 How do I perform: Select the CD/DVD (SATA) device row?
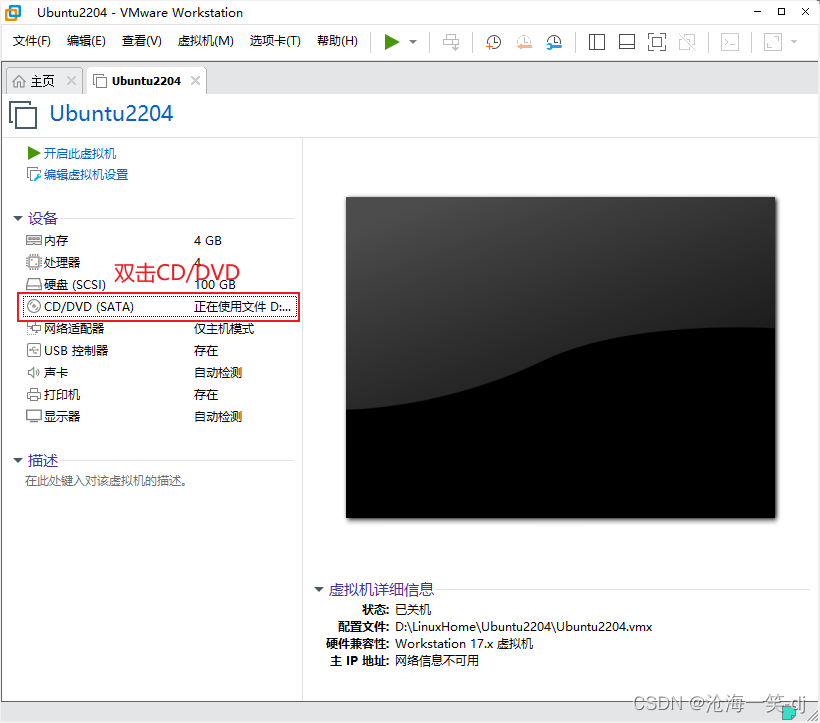(x=160, y=306)
